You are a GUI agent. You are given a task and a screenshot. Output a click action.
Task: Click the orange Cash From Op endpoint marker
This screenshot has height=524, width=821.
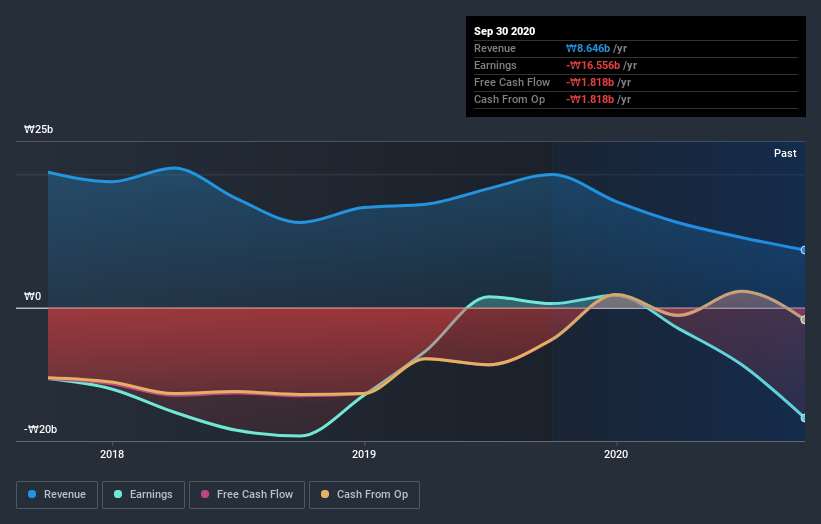click(x=804, y=320)
